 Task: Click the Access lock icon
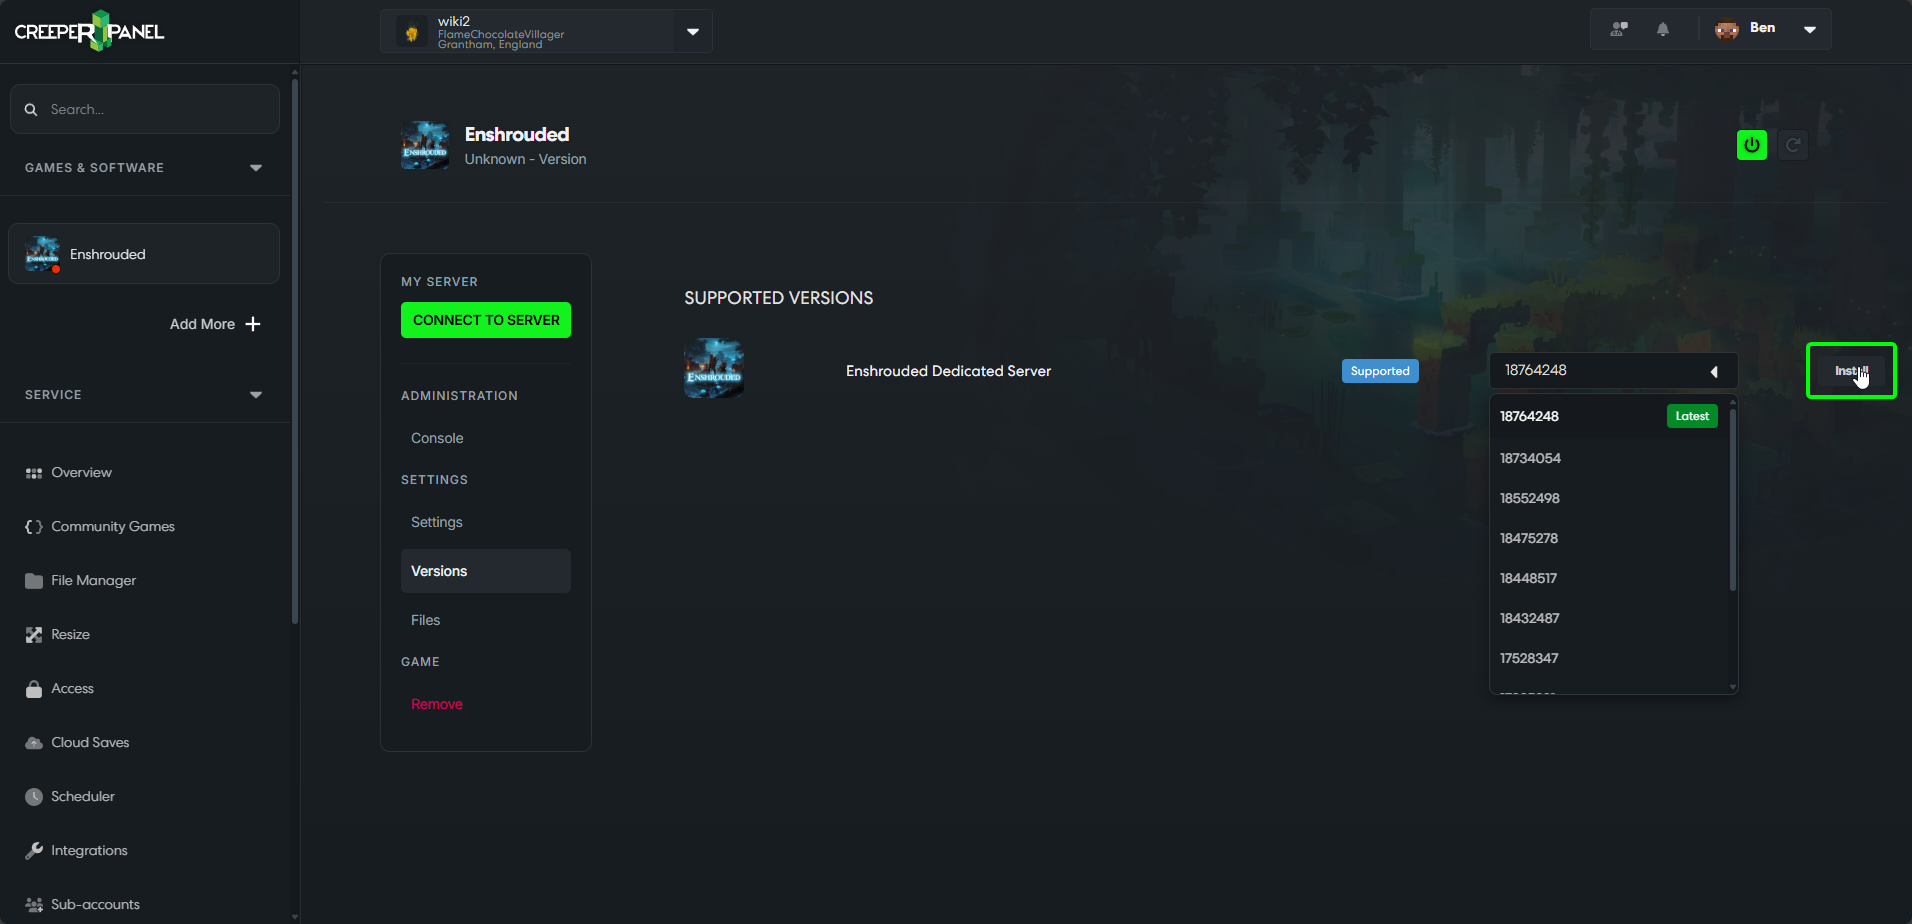point(34,689)
